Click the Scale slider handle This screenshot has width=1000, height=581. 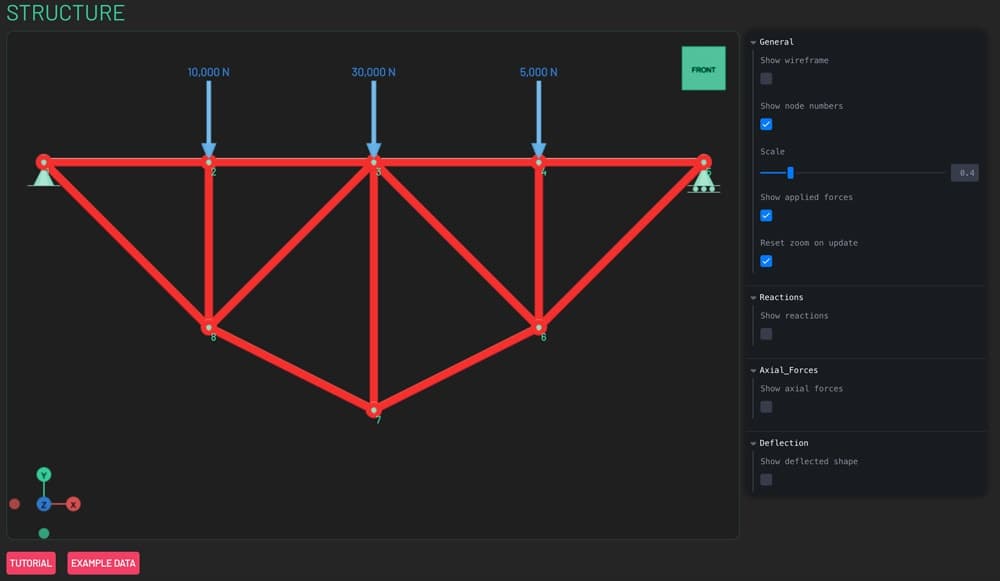tap(790, 172)
